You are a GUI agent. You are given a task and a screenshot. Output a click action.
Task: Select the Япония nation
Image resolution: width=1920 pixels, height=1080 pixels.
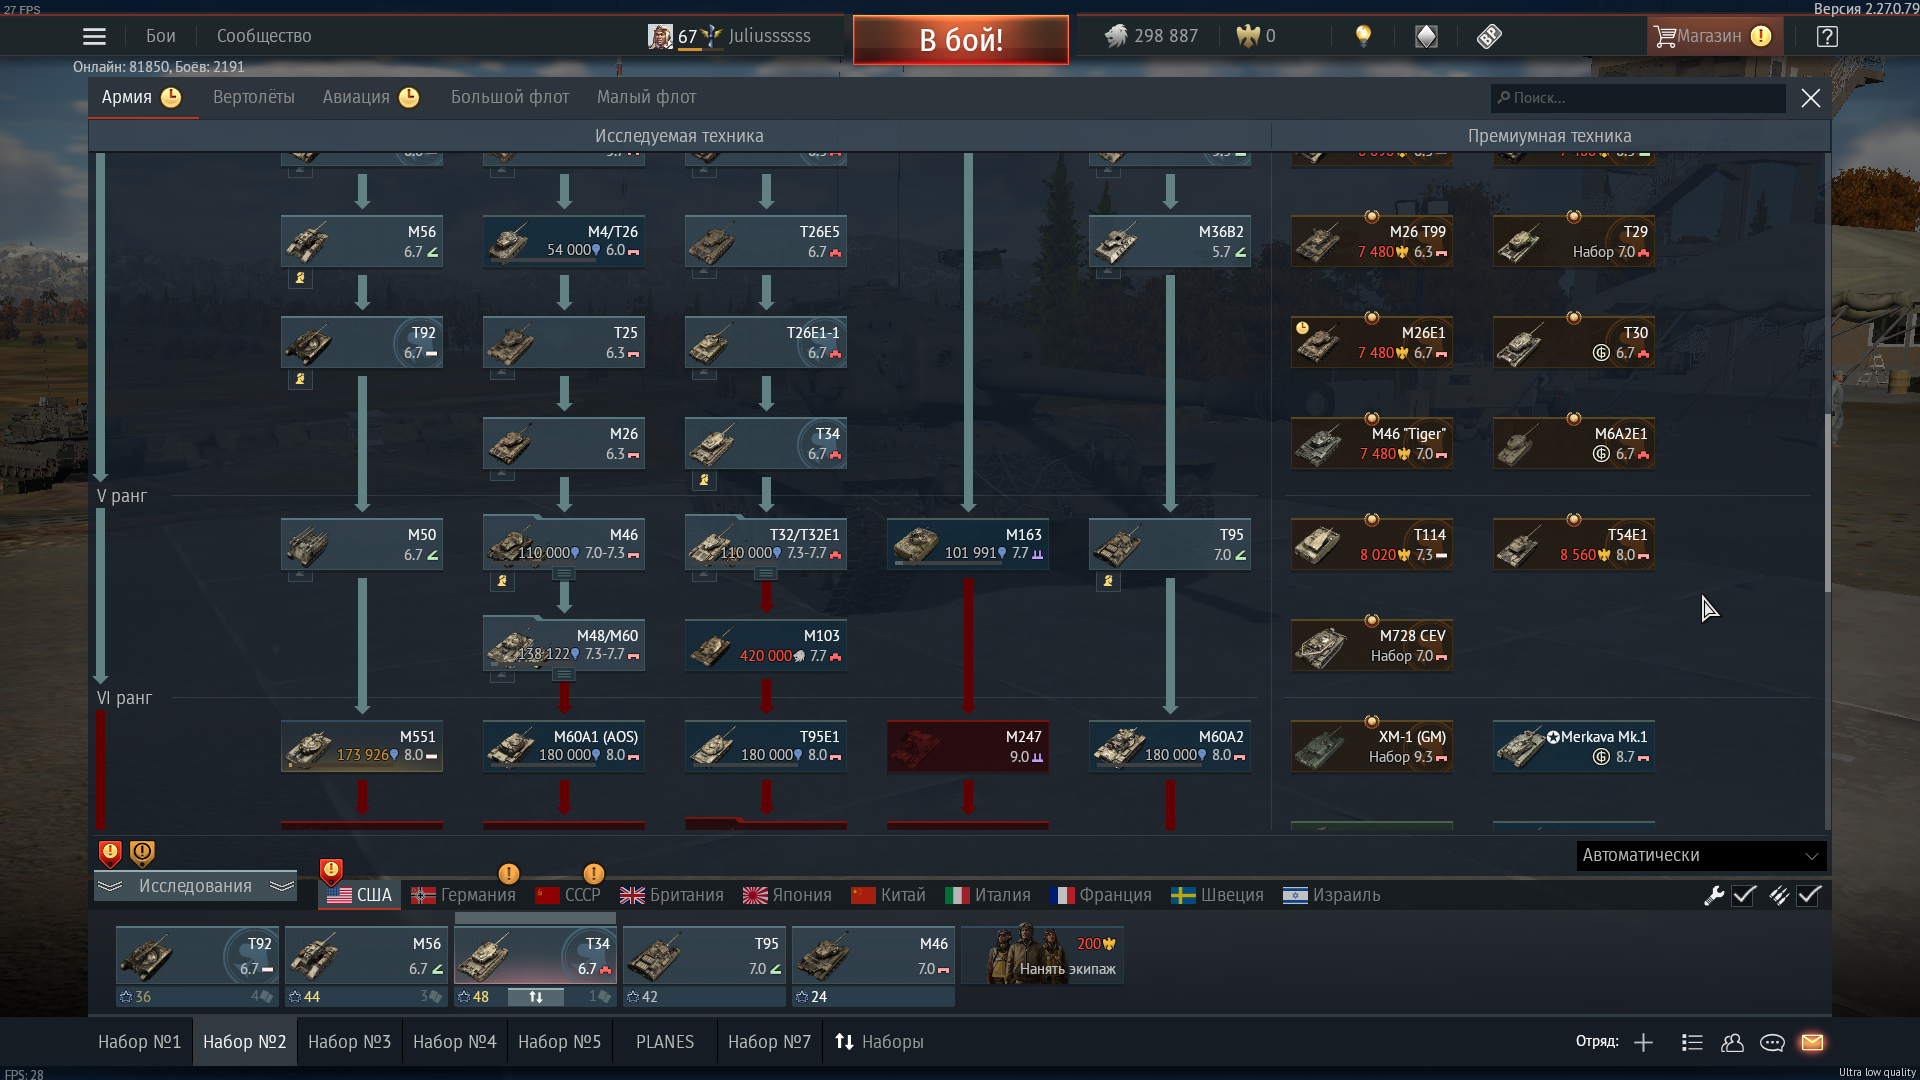(x=787, y=895)
